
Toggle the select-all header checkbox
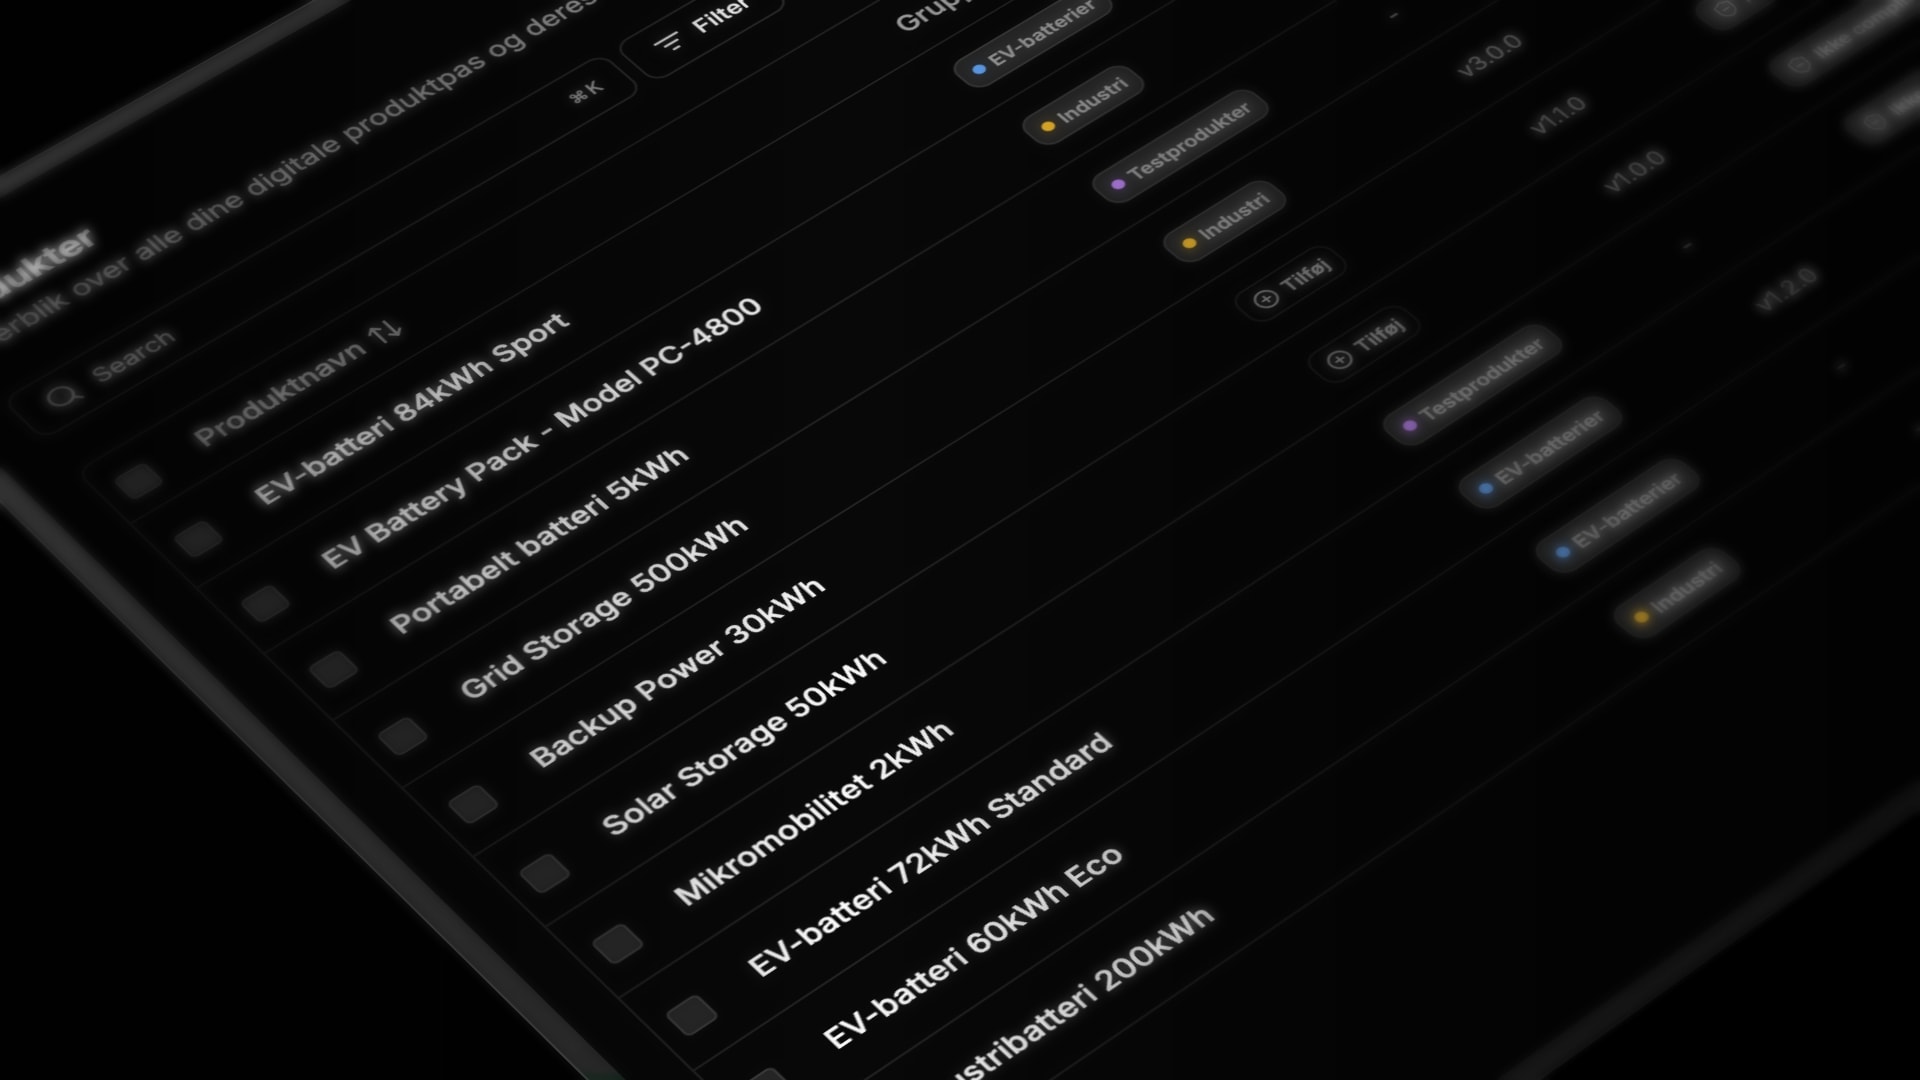139,480
